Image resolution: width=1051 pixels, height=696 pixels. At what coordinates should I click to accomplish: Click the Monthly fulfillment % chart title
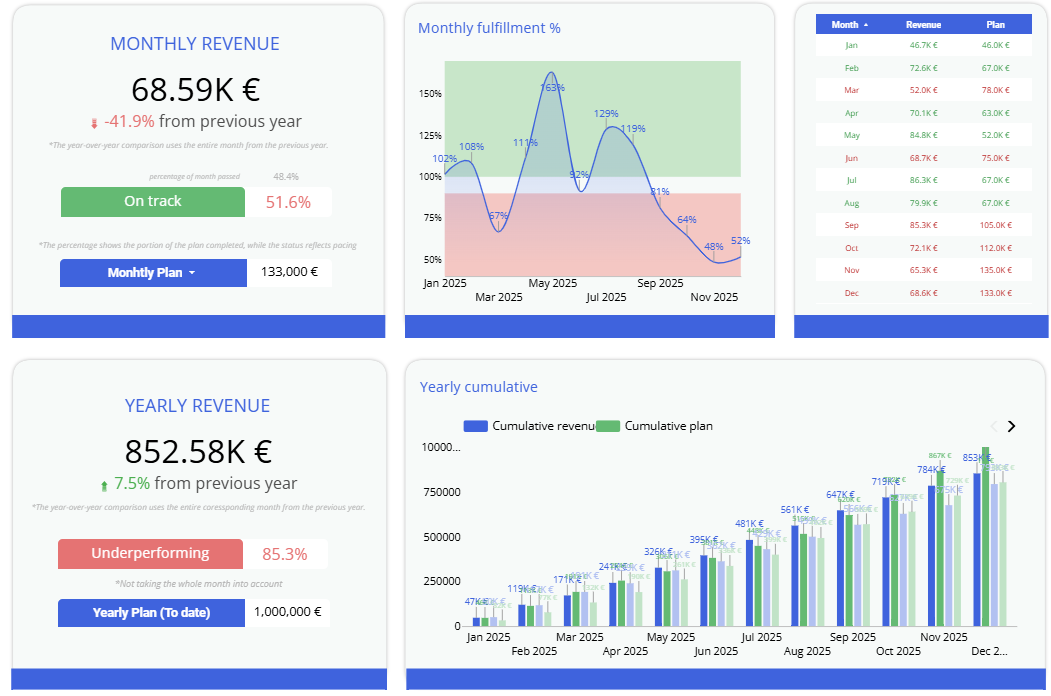coord(489,28)
